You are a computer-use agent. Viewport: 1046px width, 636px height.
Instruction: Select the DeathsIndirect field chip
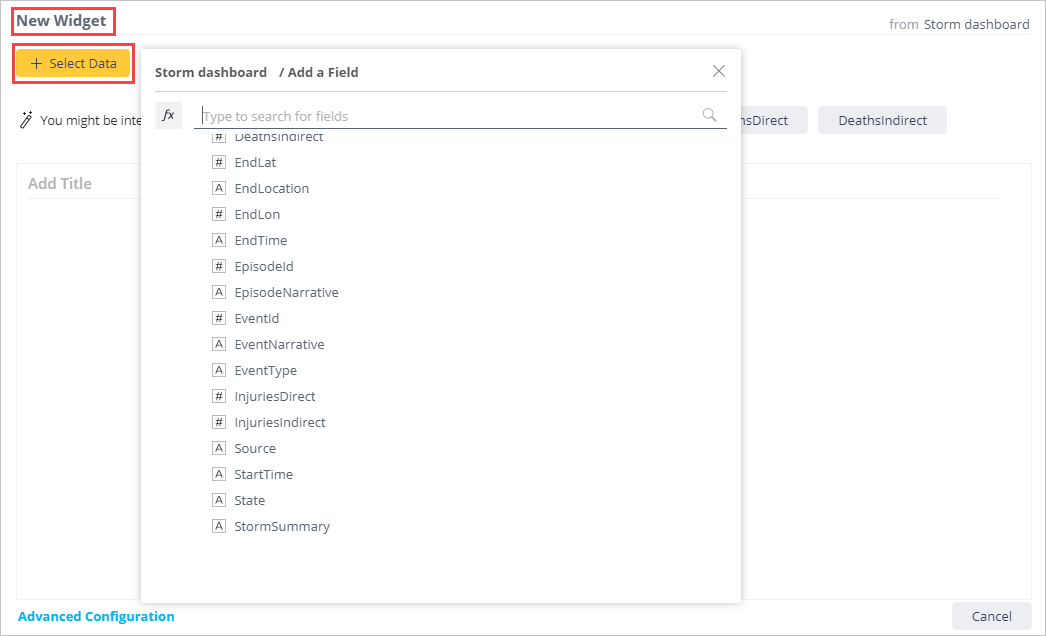click(x=882, y=119)
